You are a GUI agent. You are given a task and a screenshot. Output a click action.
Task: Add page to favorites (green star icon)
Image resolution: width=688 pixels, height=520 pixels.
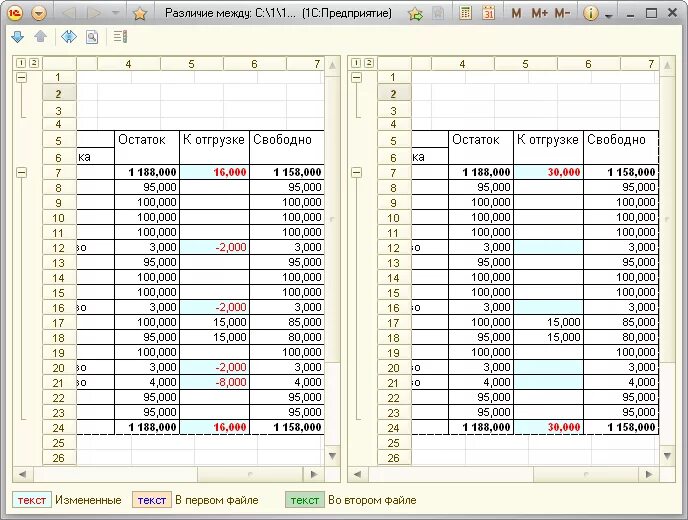click(x=415, y=14)
